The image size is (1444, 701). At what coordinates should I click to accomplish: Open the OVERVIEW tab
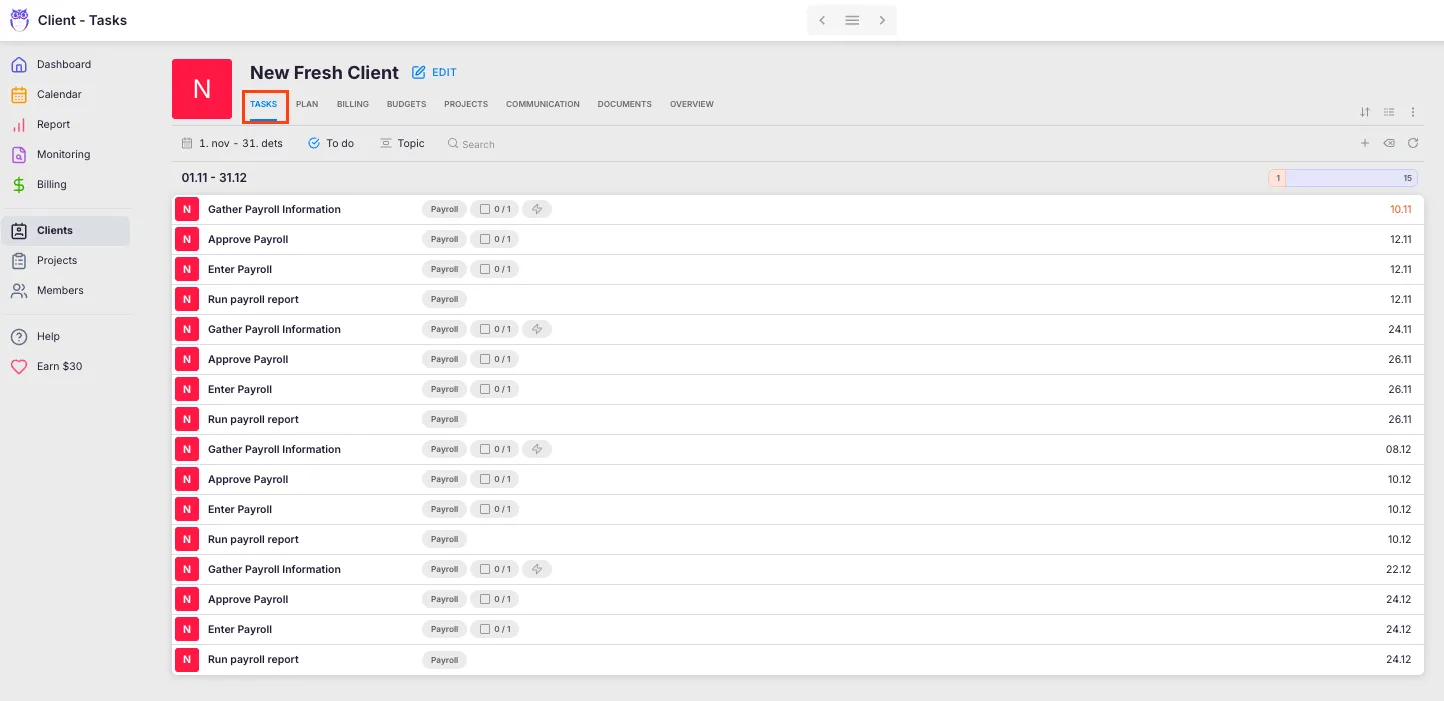pos(691,104)
